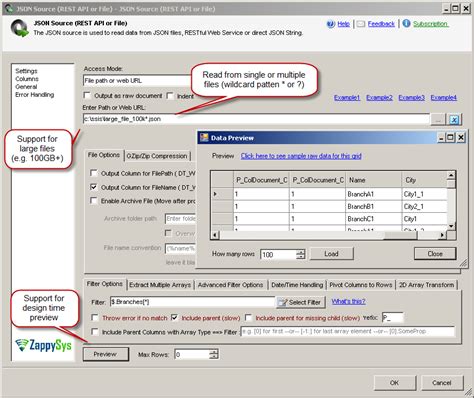Click the OK button

click(x=395, y=383)
